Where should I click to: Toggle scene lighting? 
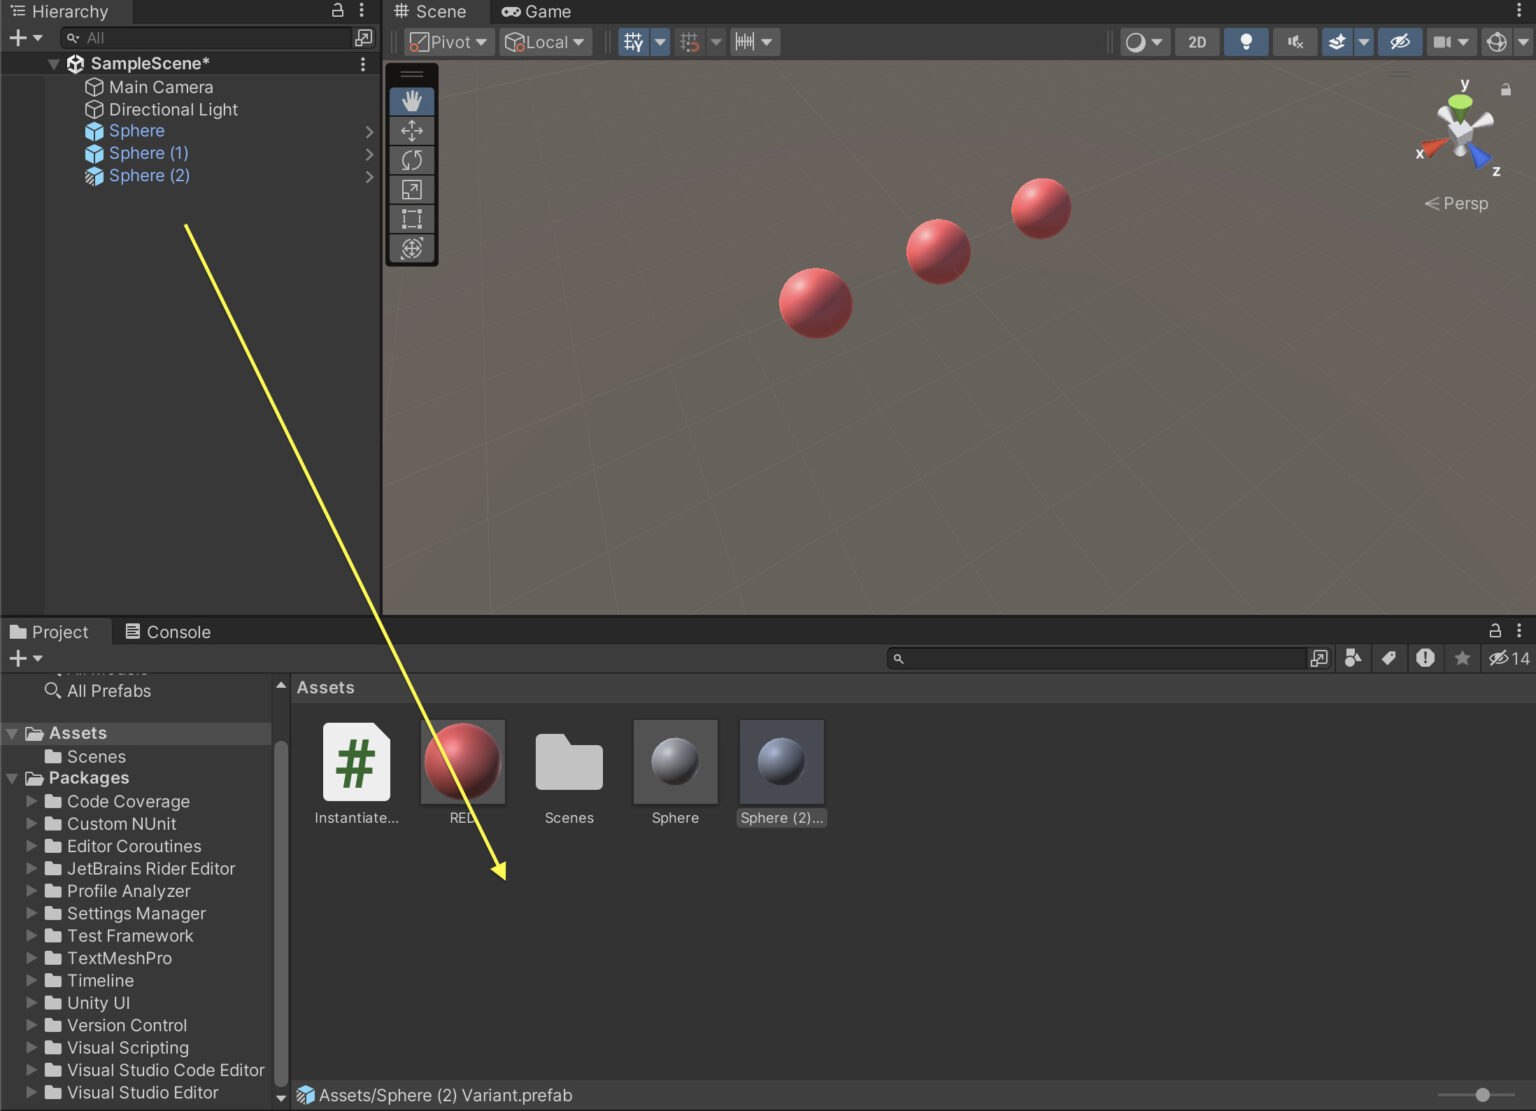click(1245, 41)
